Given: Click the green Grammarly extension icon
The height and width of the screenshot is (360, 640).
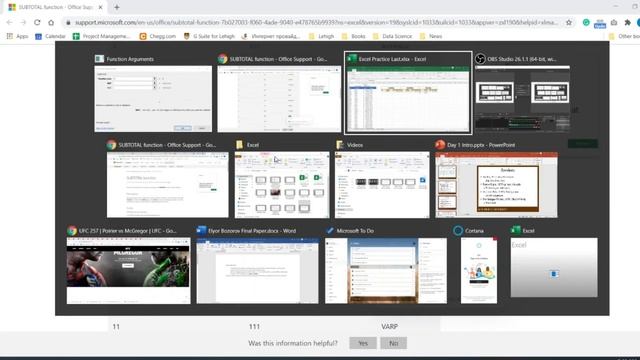Looking at the screenshot, I should (x=586, y=22).
